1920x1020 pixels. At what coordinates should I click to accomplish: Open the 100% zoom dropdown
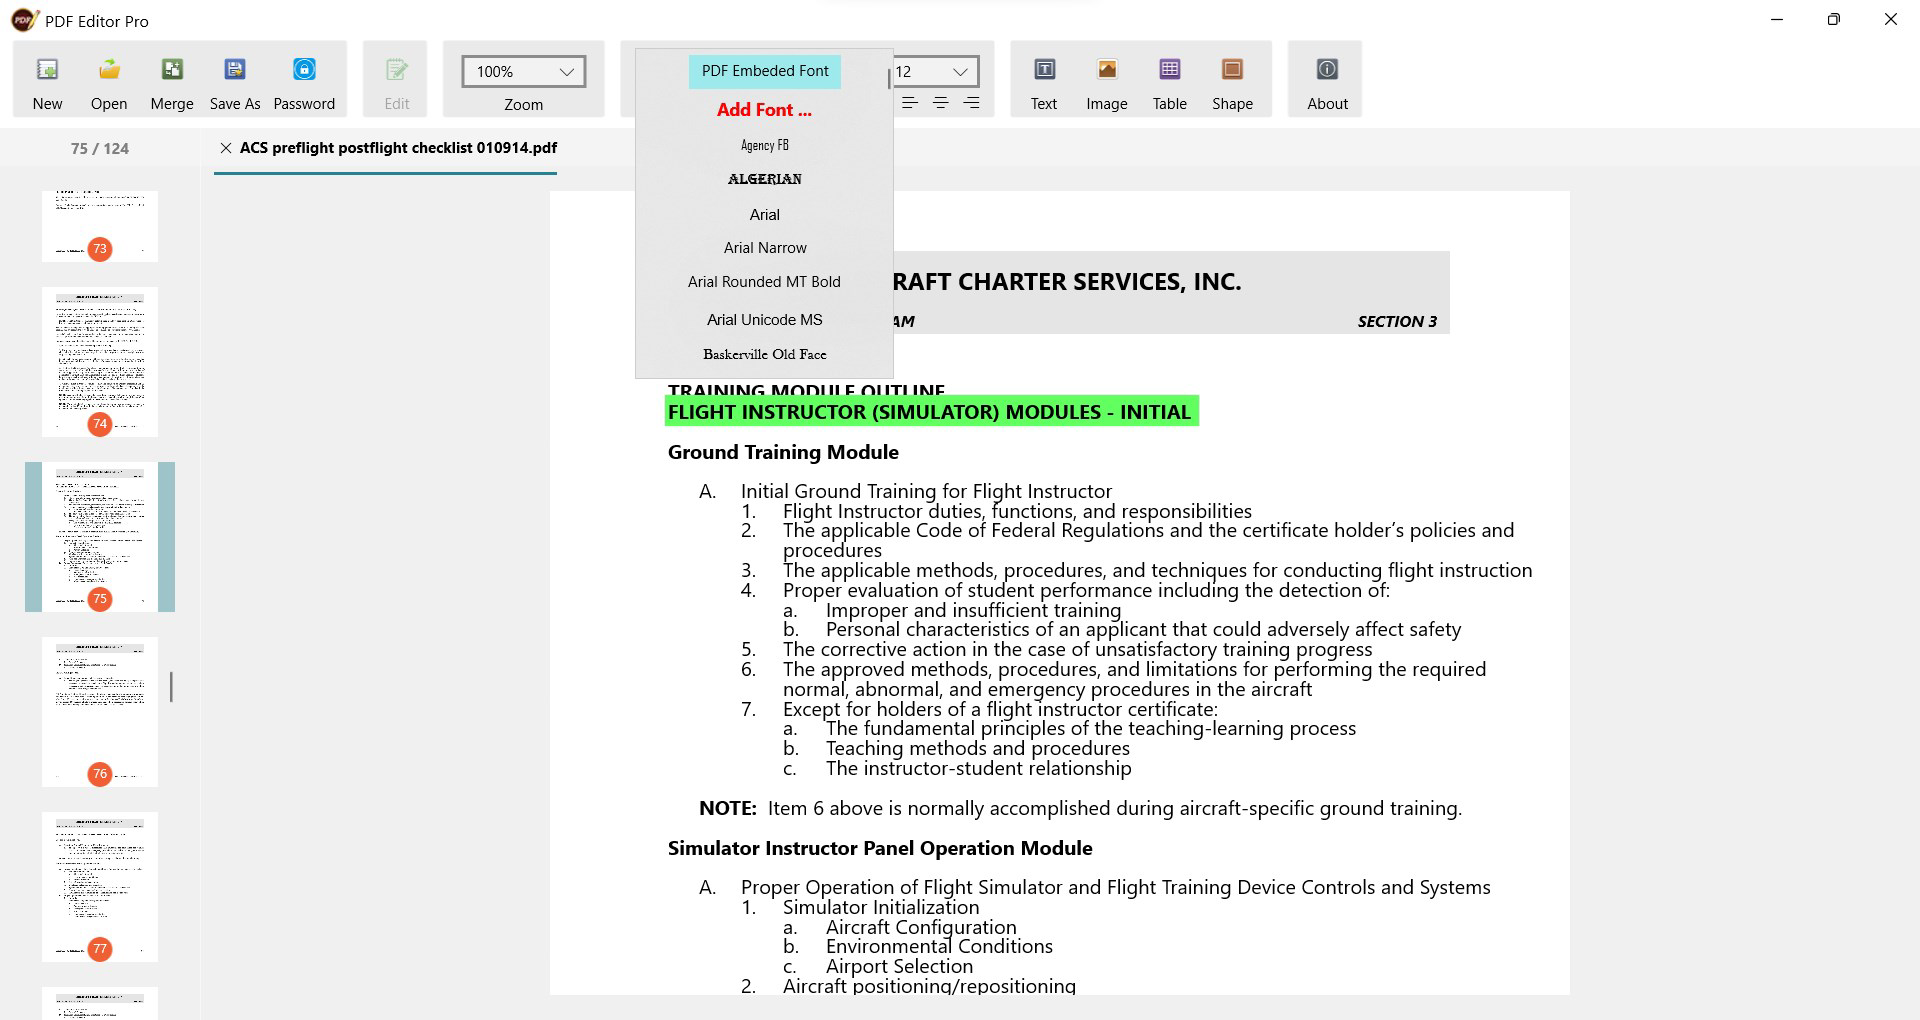click(x=524, y=72)
